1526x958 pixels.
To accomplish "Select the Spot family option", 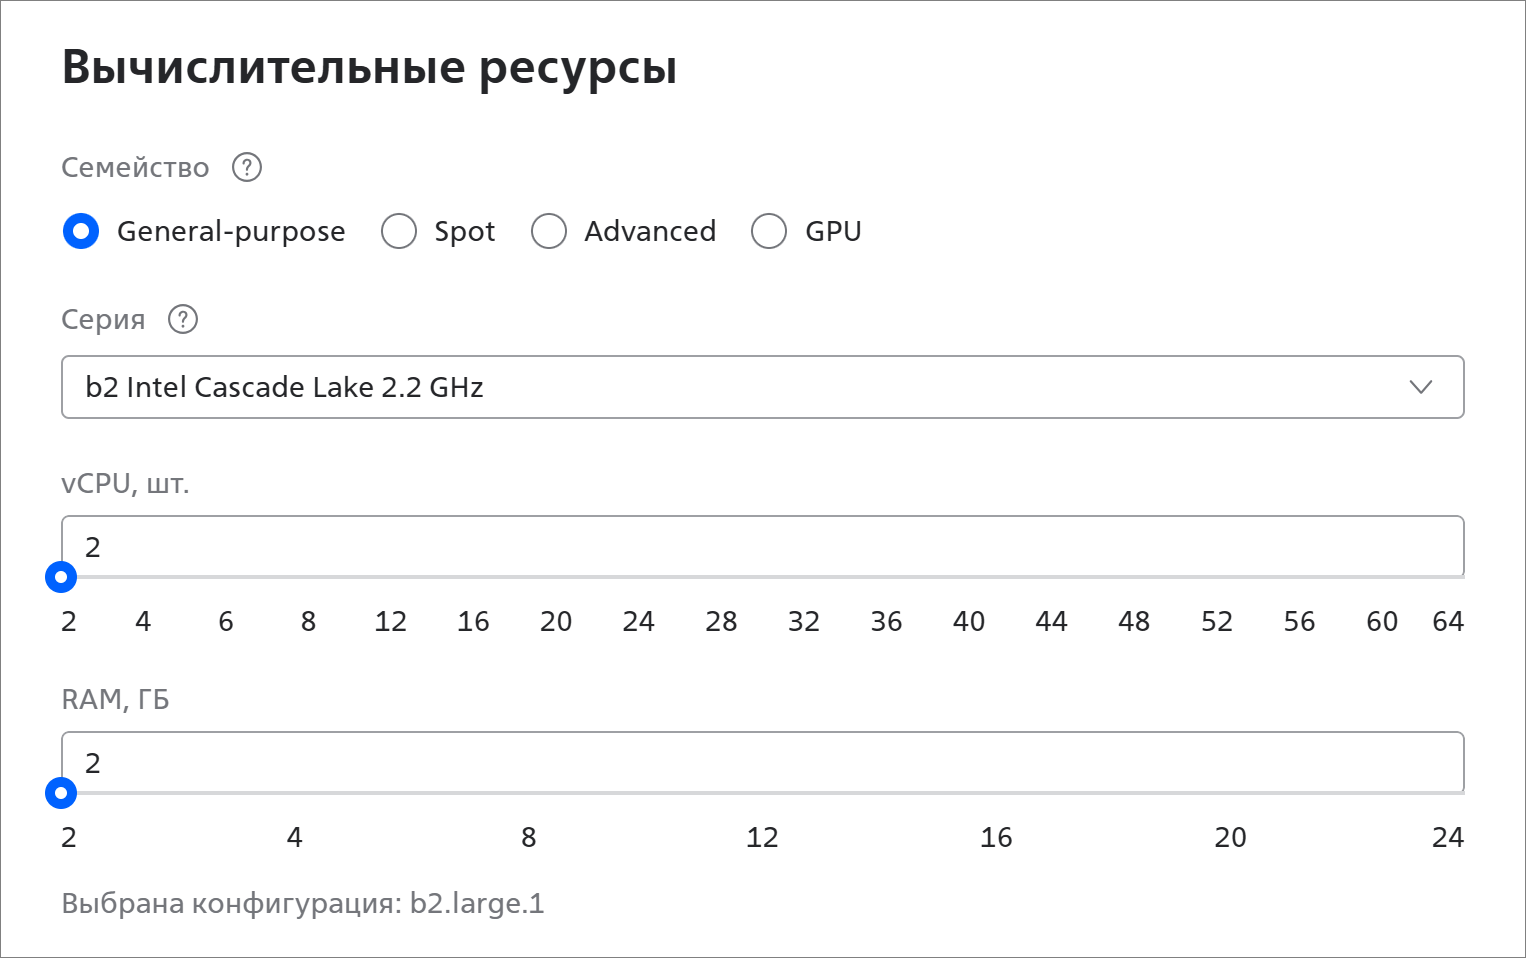I will click(x=399, y=231).
